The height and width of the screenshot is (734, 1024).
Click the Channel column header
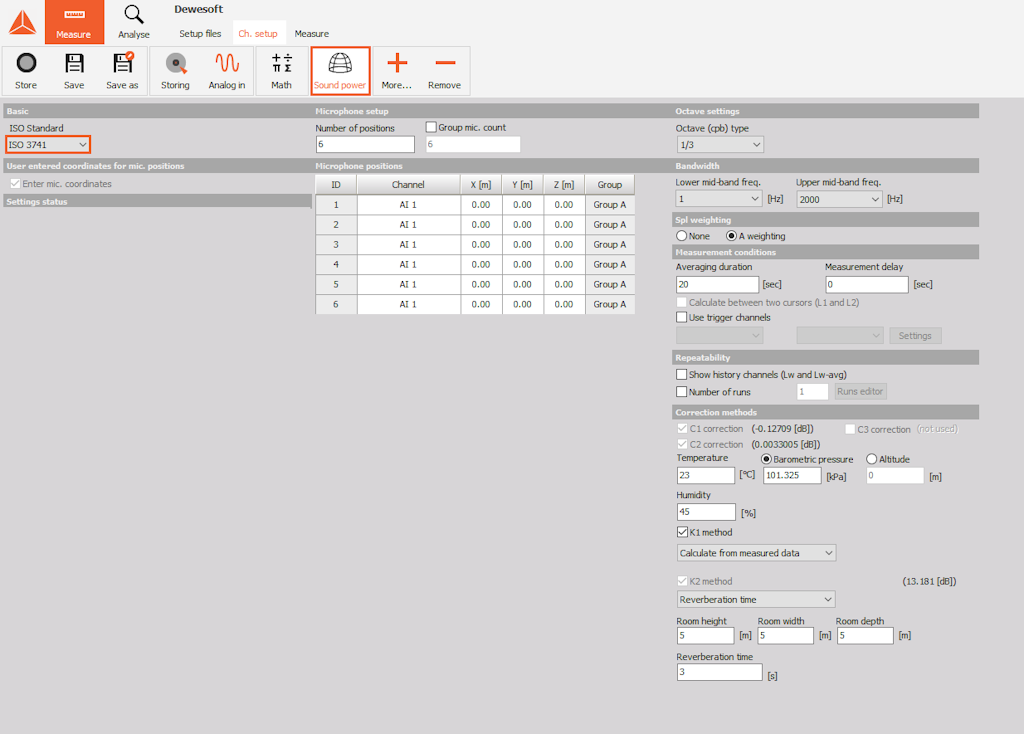pos(408,185)
